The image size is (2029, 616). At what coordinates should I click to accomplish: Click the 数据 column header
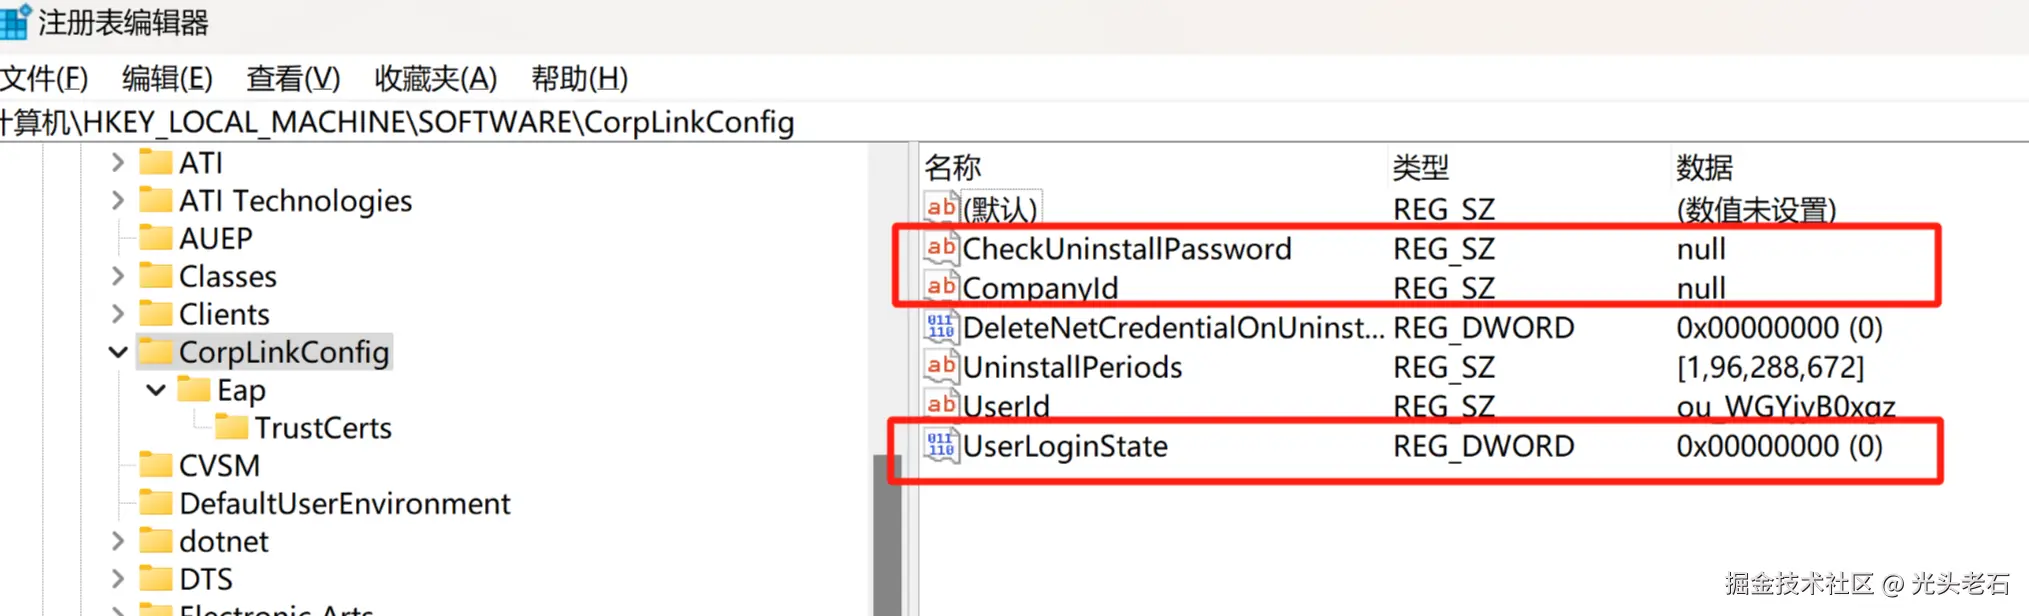pyautogui.click(x=1704, y=167)
